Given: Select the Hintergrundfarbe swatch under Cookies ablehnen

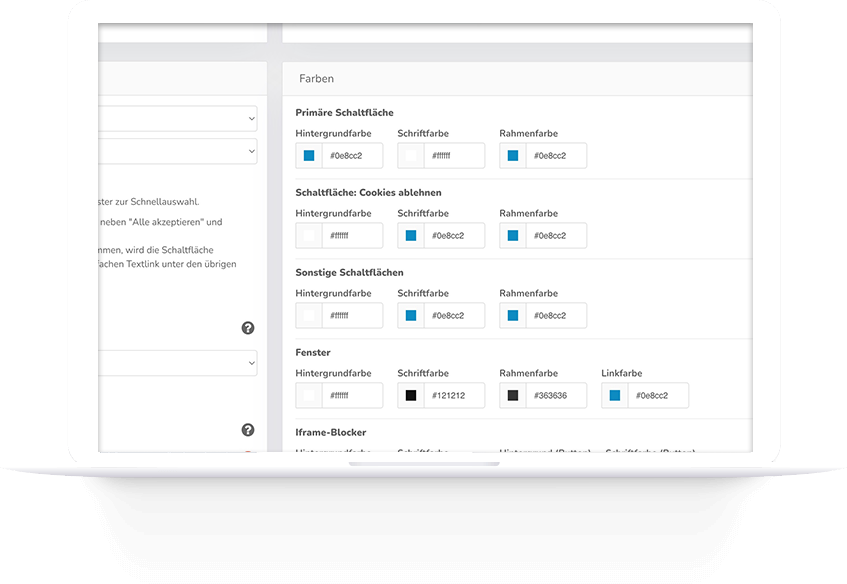Looking at the screenshot, I should point(308,235).
